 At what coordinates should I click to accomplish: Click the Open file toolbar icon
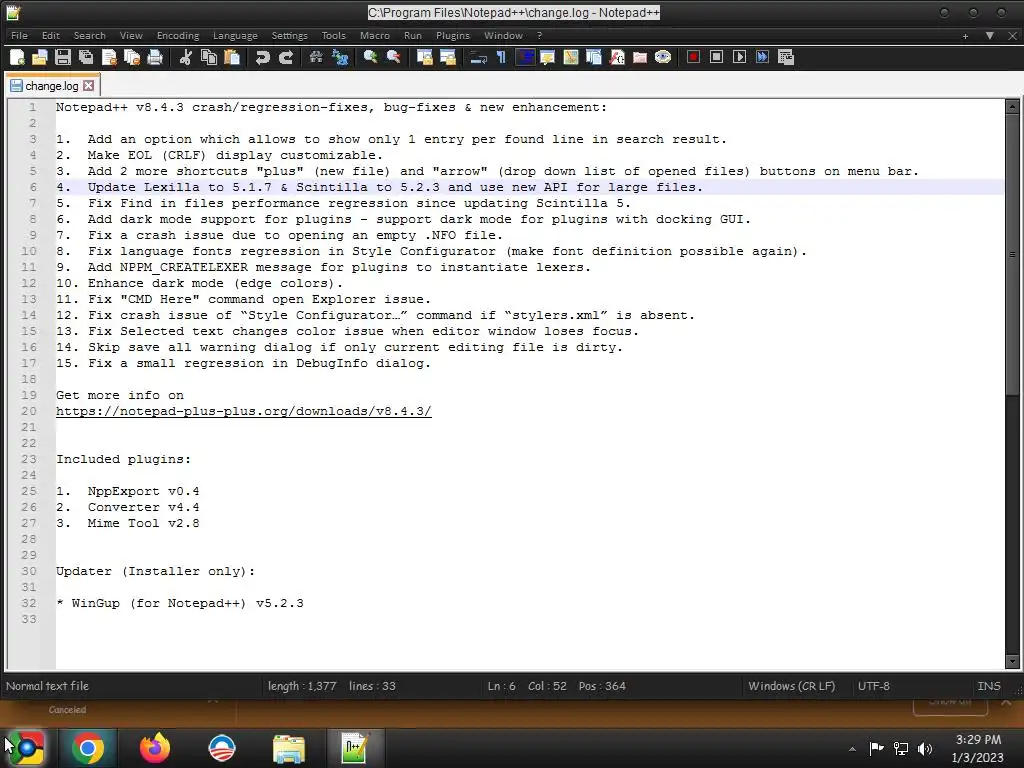click(40, 57)
